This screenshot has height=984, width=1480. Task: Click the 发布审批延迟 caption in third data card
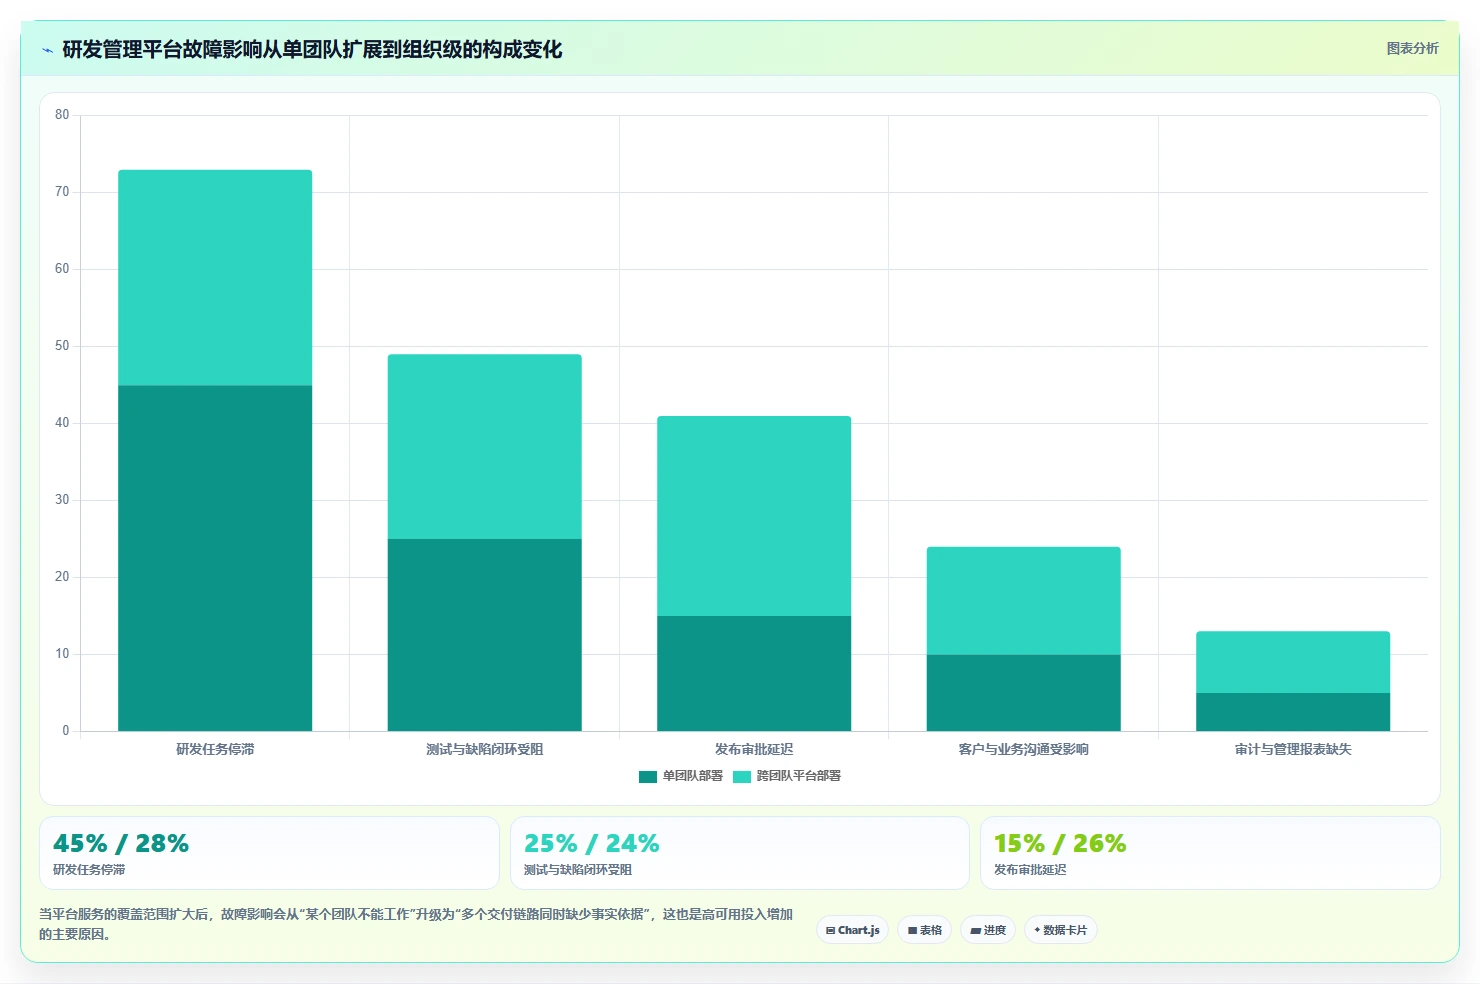1030,870
